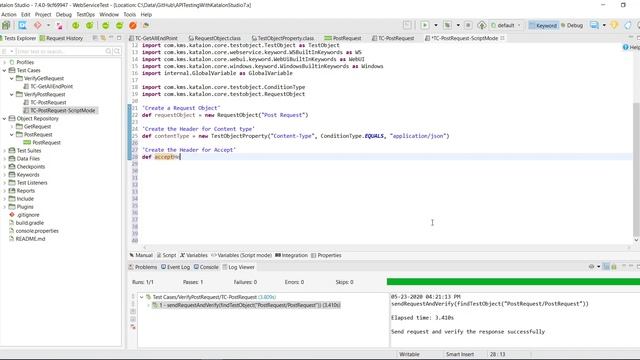
Task: Select the sendRequestAndVerify log step
Action: 246,305
